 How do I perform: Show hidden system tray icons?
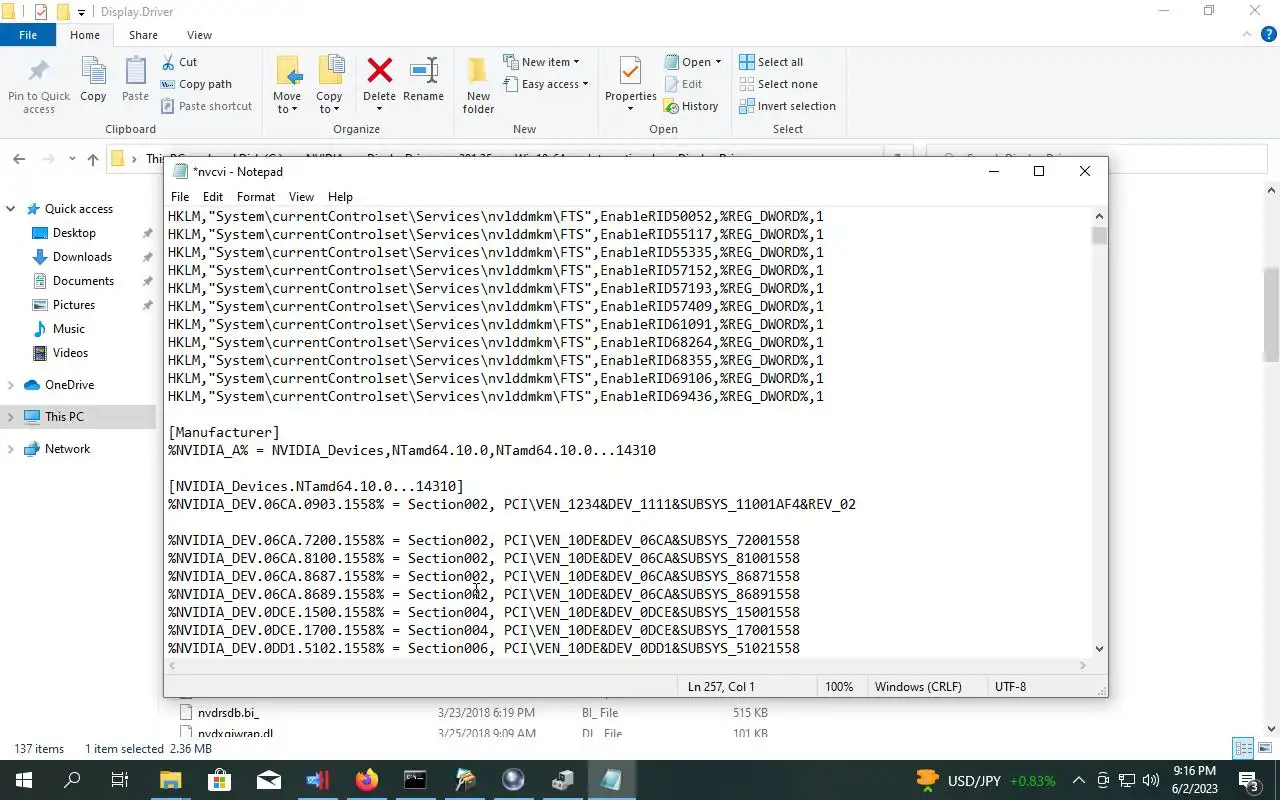pos(1079,780)
